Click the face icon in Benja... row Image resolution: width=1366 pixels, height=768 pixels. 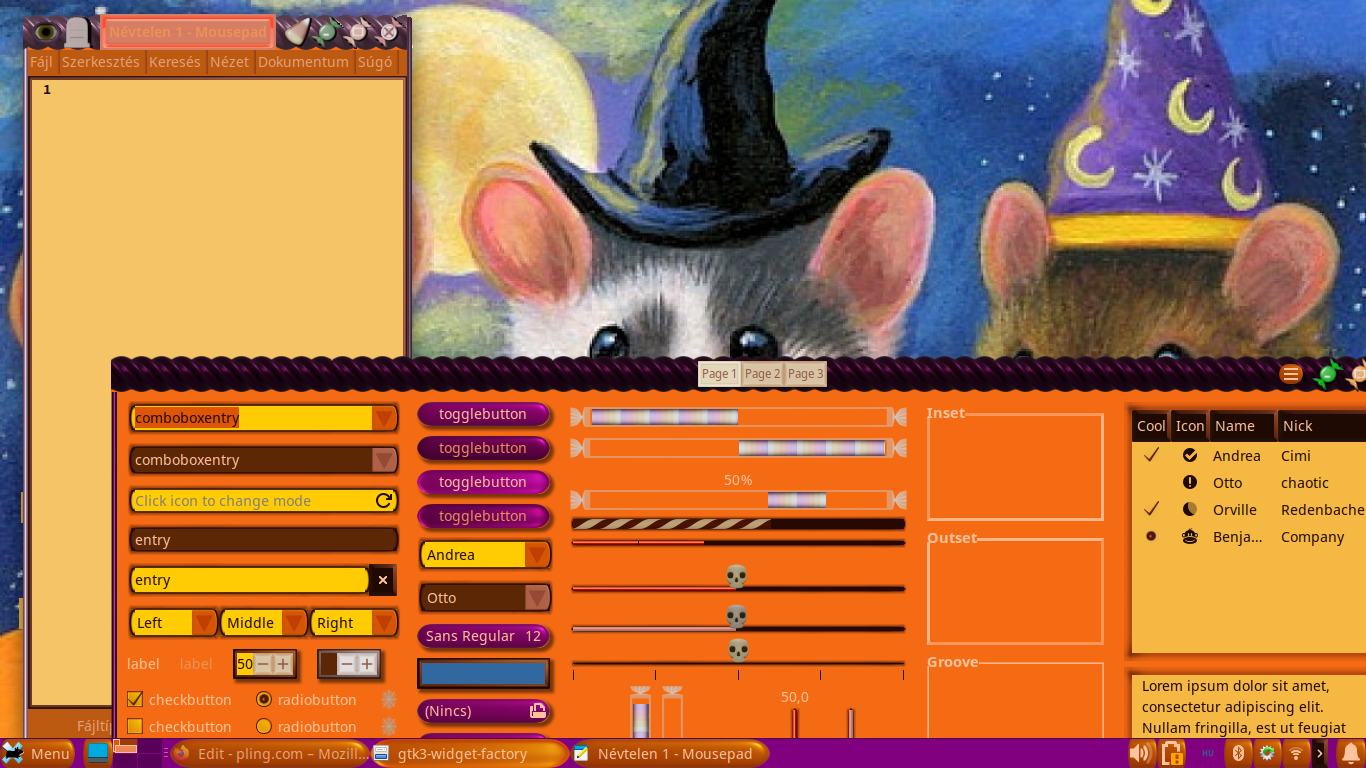point(1190,537)
